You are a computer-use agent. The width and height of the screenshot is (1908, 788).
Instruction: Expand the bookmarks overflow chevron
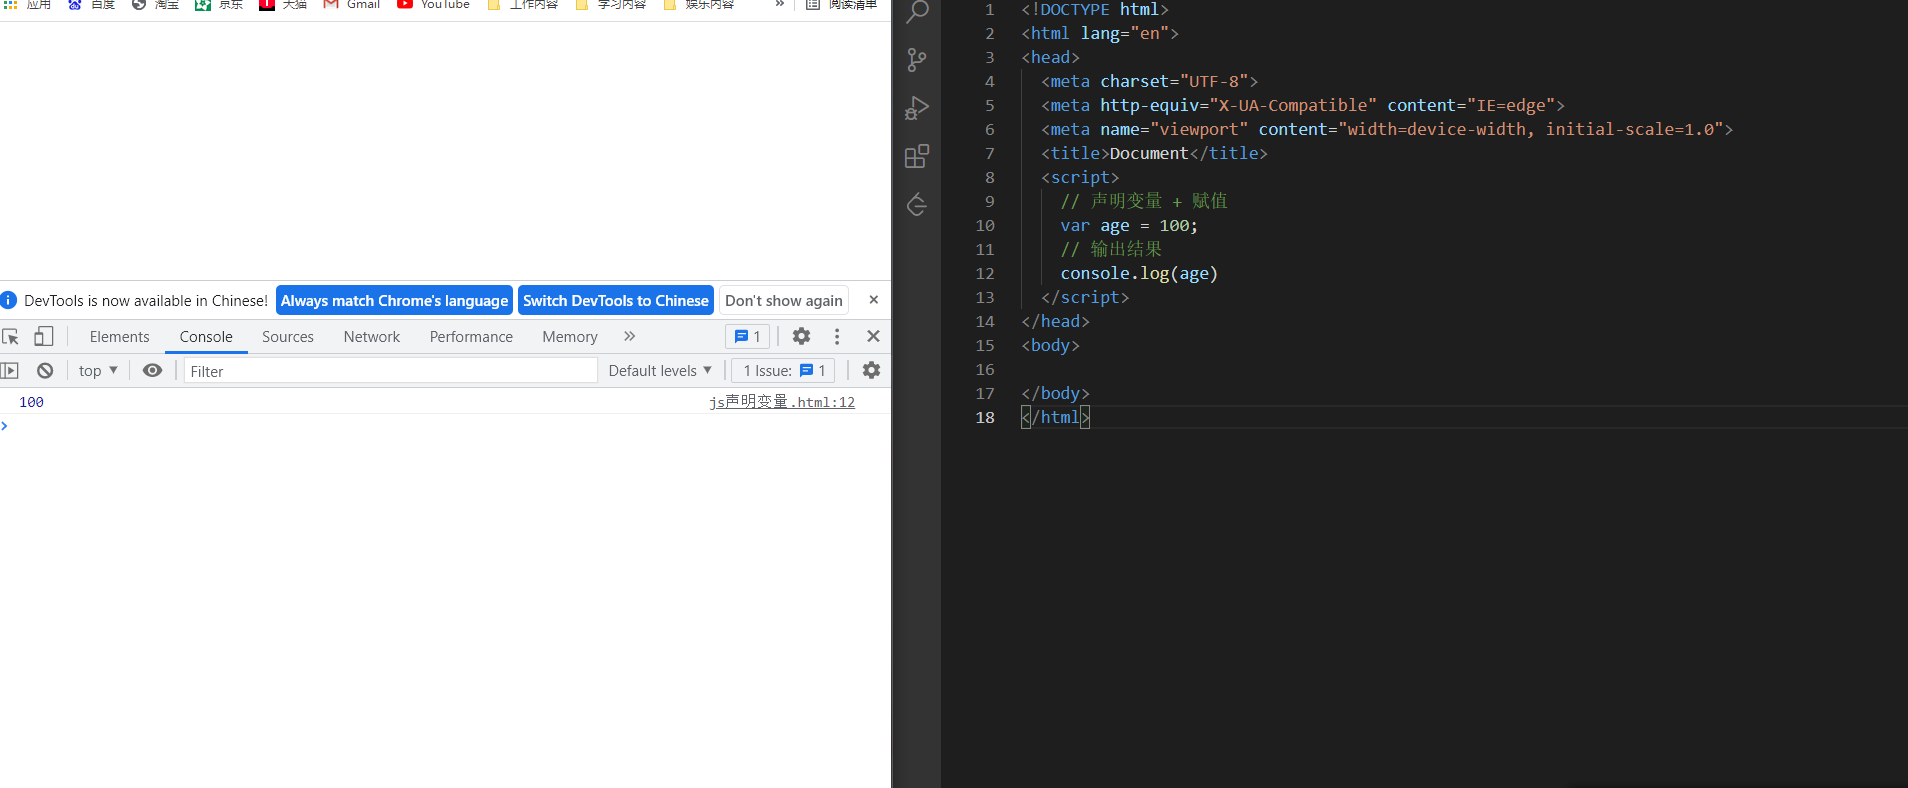pyautogui.click(x=779, y=5)
